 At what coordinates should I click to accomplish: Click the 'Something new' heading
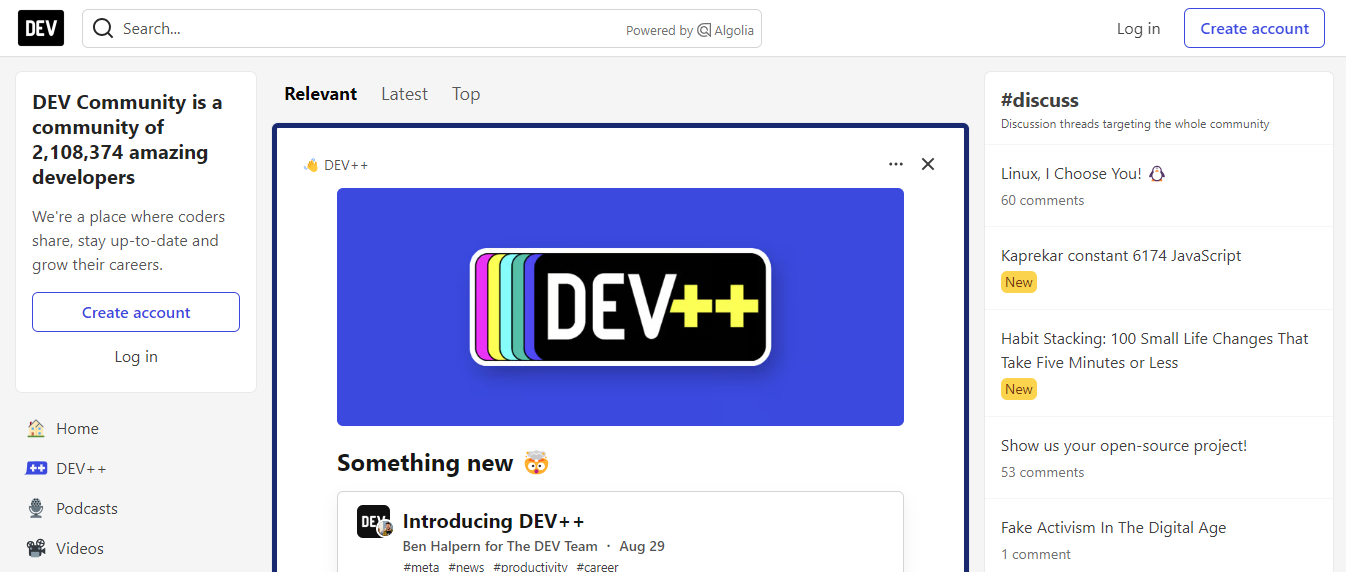pyautogui.click(x=443, y=463)
